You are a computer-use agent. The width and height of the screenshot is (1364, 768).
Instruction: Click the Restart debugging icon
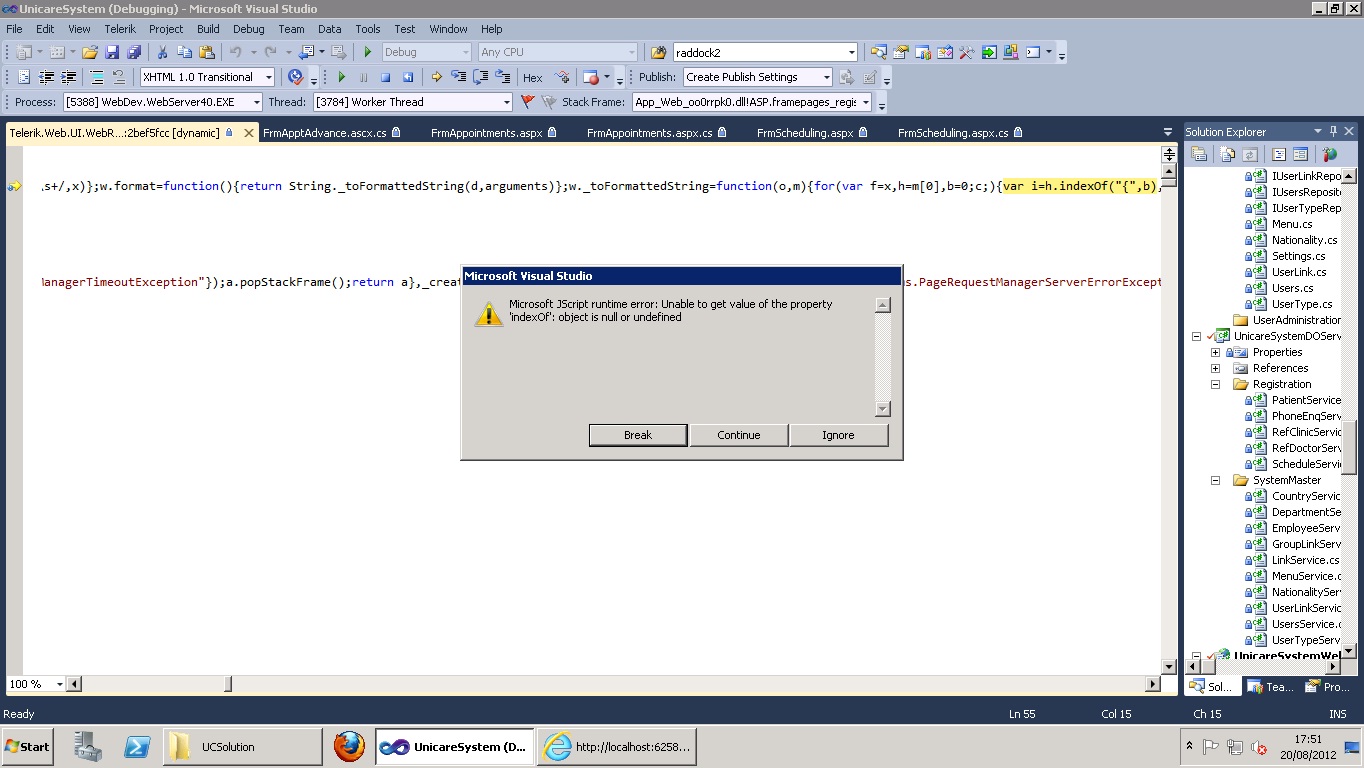click(407, 77)
